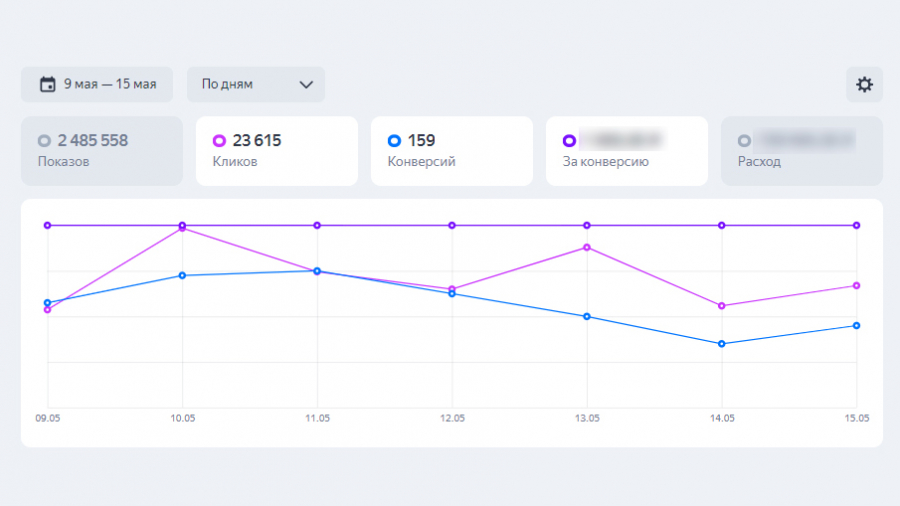Select the blue conversions point on 14.05

(x=722, y=344)
